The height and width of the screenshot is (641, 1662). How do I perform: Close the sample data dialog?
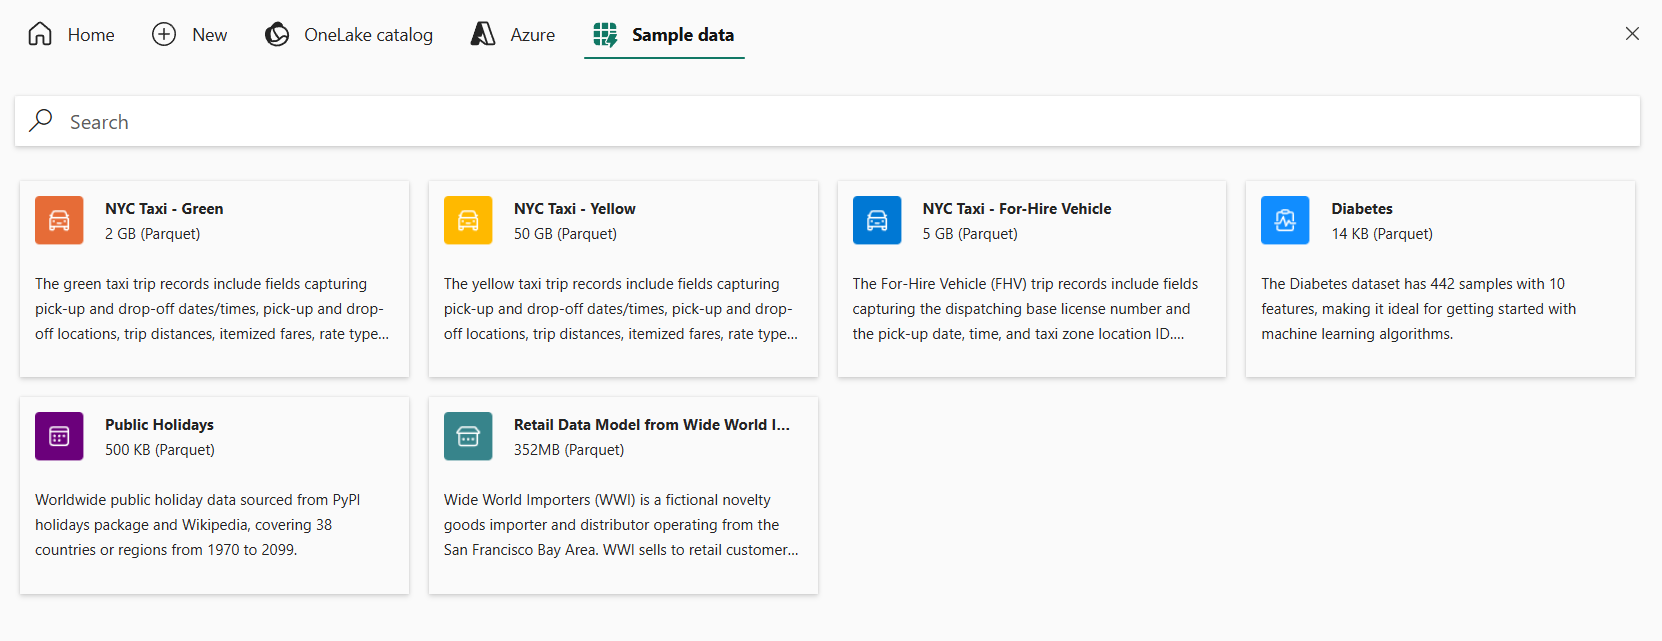[x=1632, y=34]
